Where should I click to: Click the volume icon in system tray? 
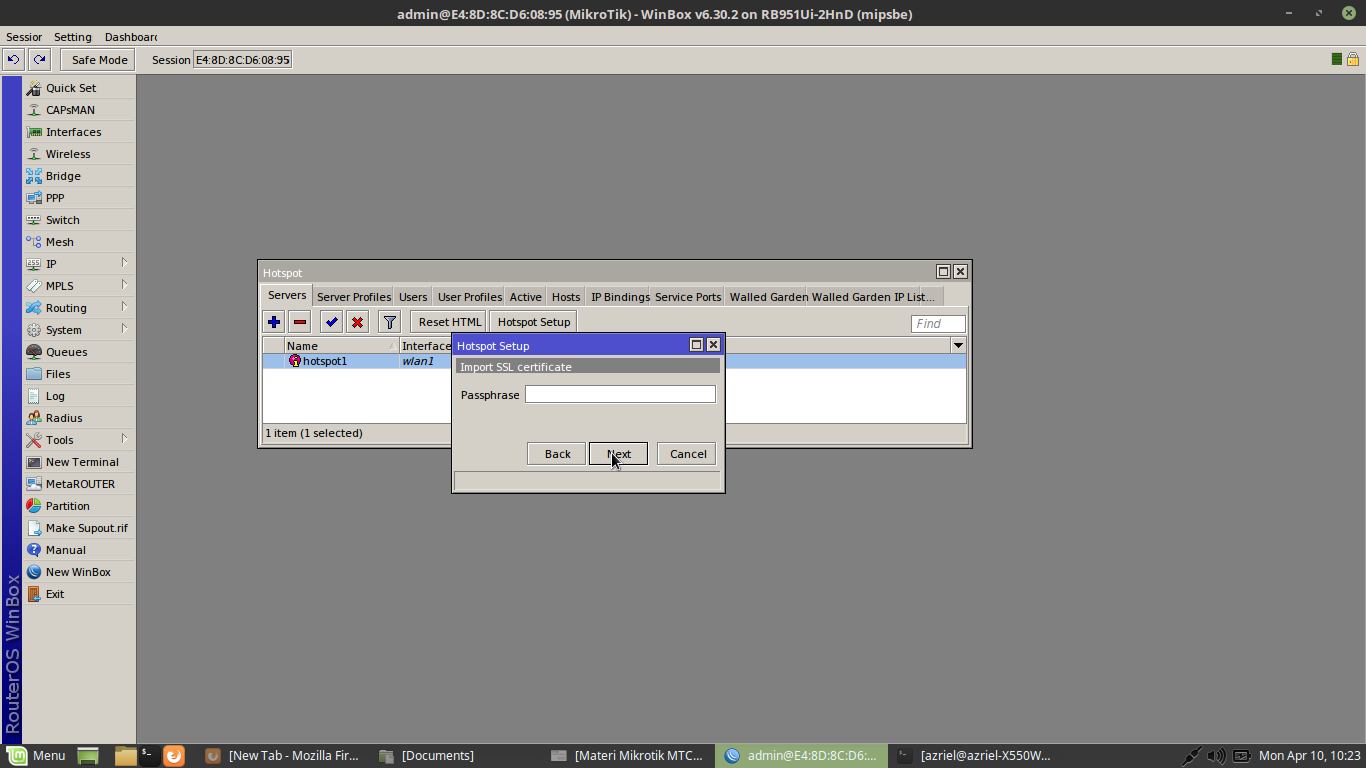click(x=1216, y=756)
